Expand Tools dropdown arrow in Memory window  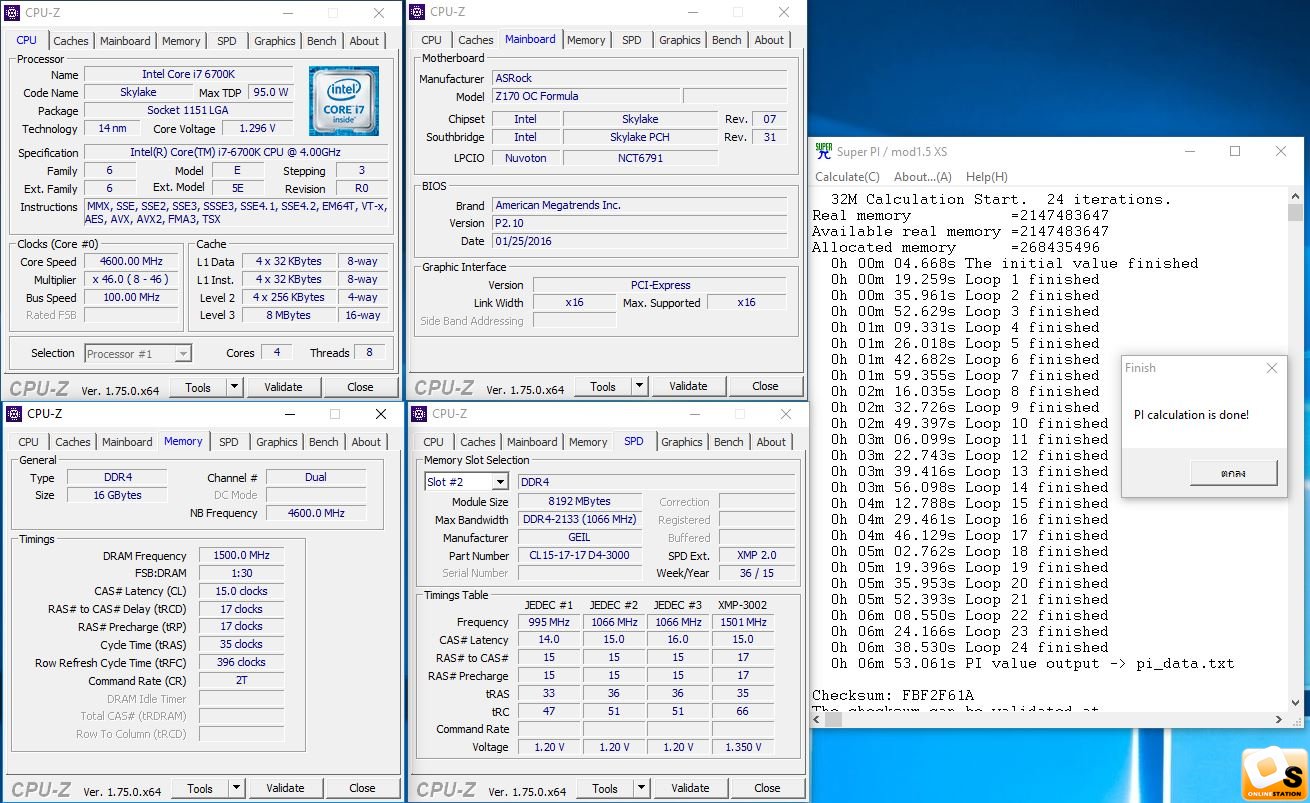point(236,788)
